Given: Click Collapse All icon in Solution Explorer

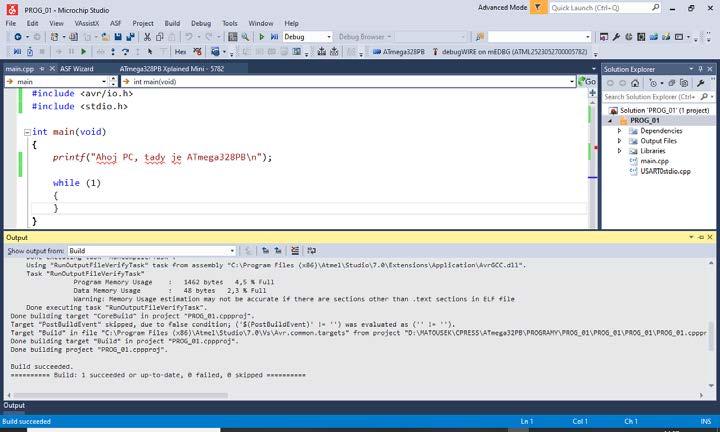Looking at the screenshot, I should coord(672,83).
